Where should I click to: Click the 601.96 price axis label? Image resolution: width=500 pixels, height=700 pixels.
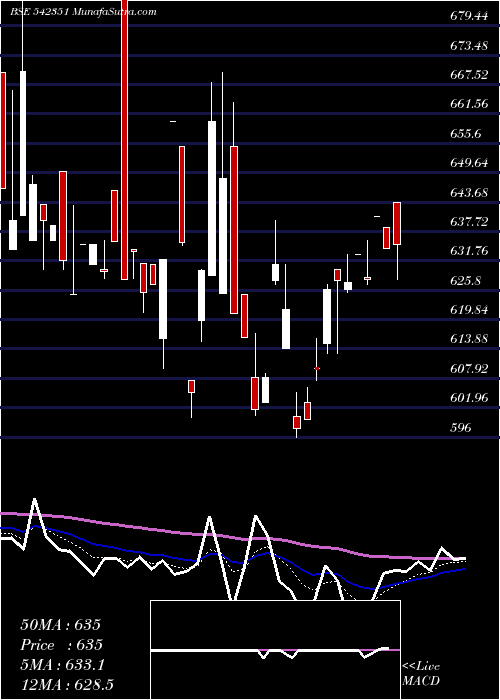pyautogui.click(x=469, y=398)
